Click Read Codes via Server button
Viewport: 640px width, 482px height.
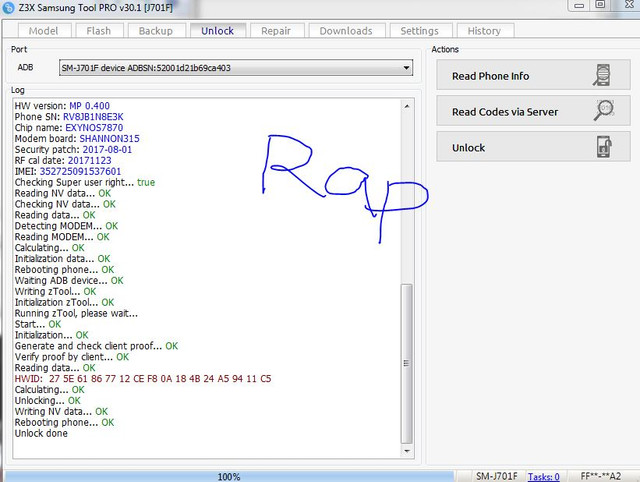[533, 111]
